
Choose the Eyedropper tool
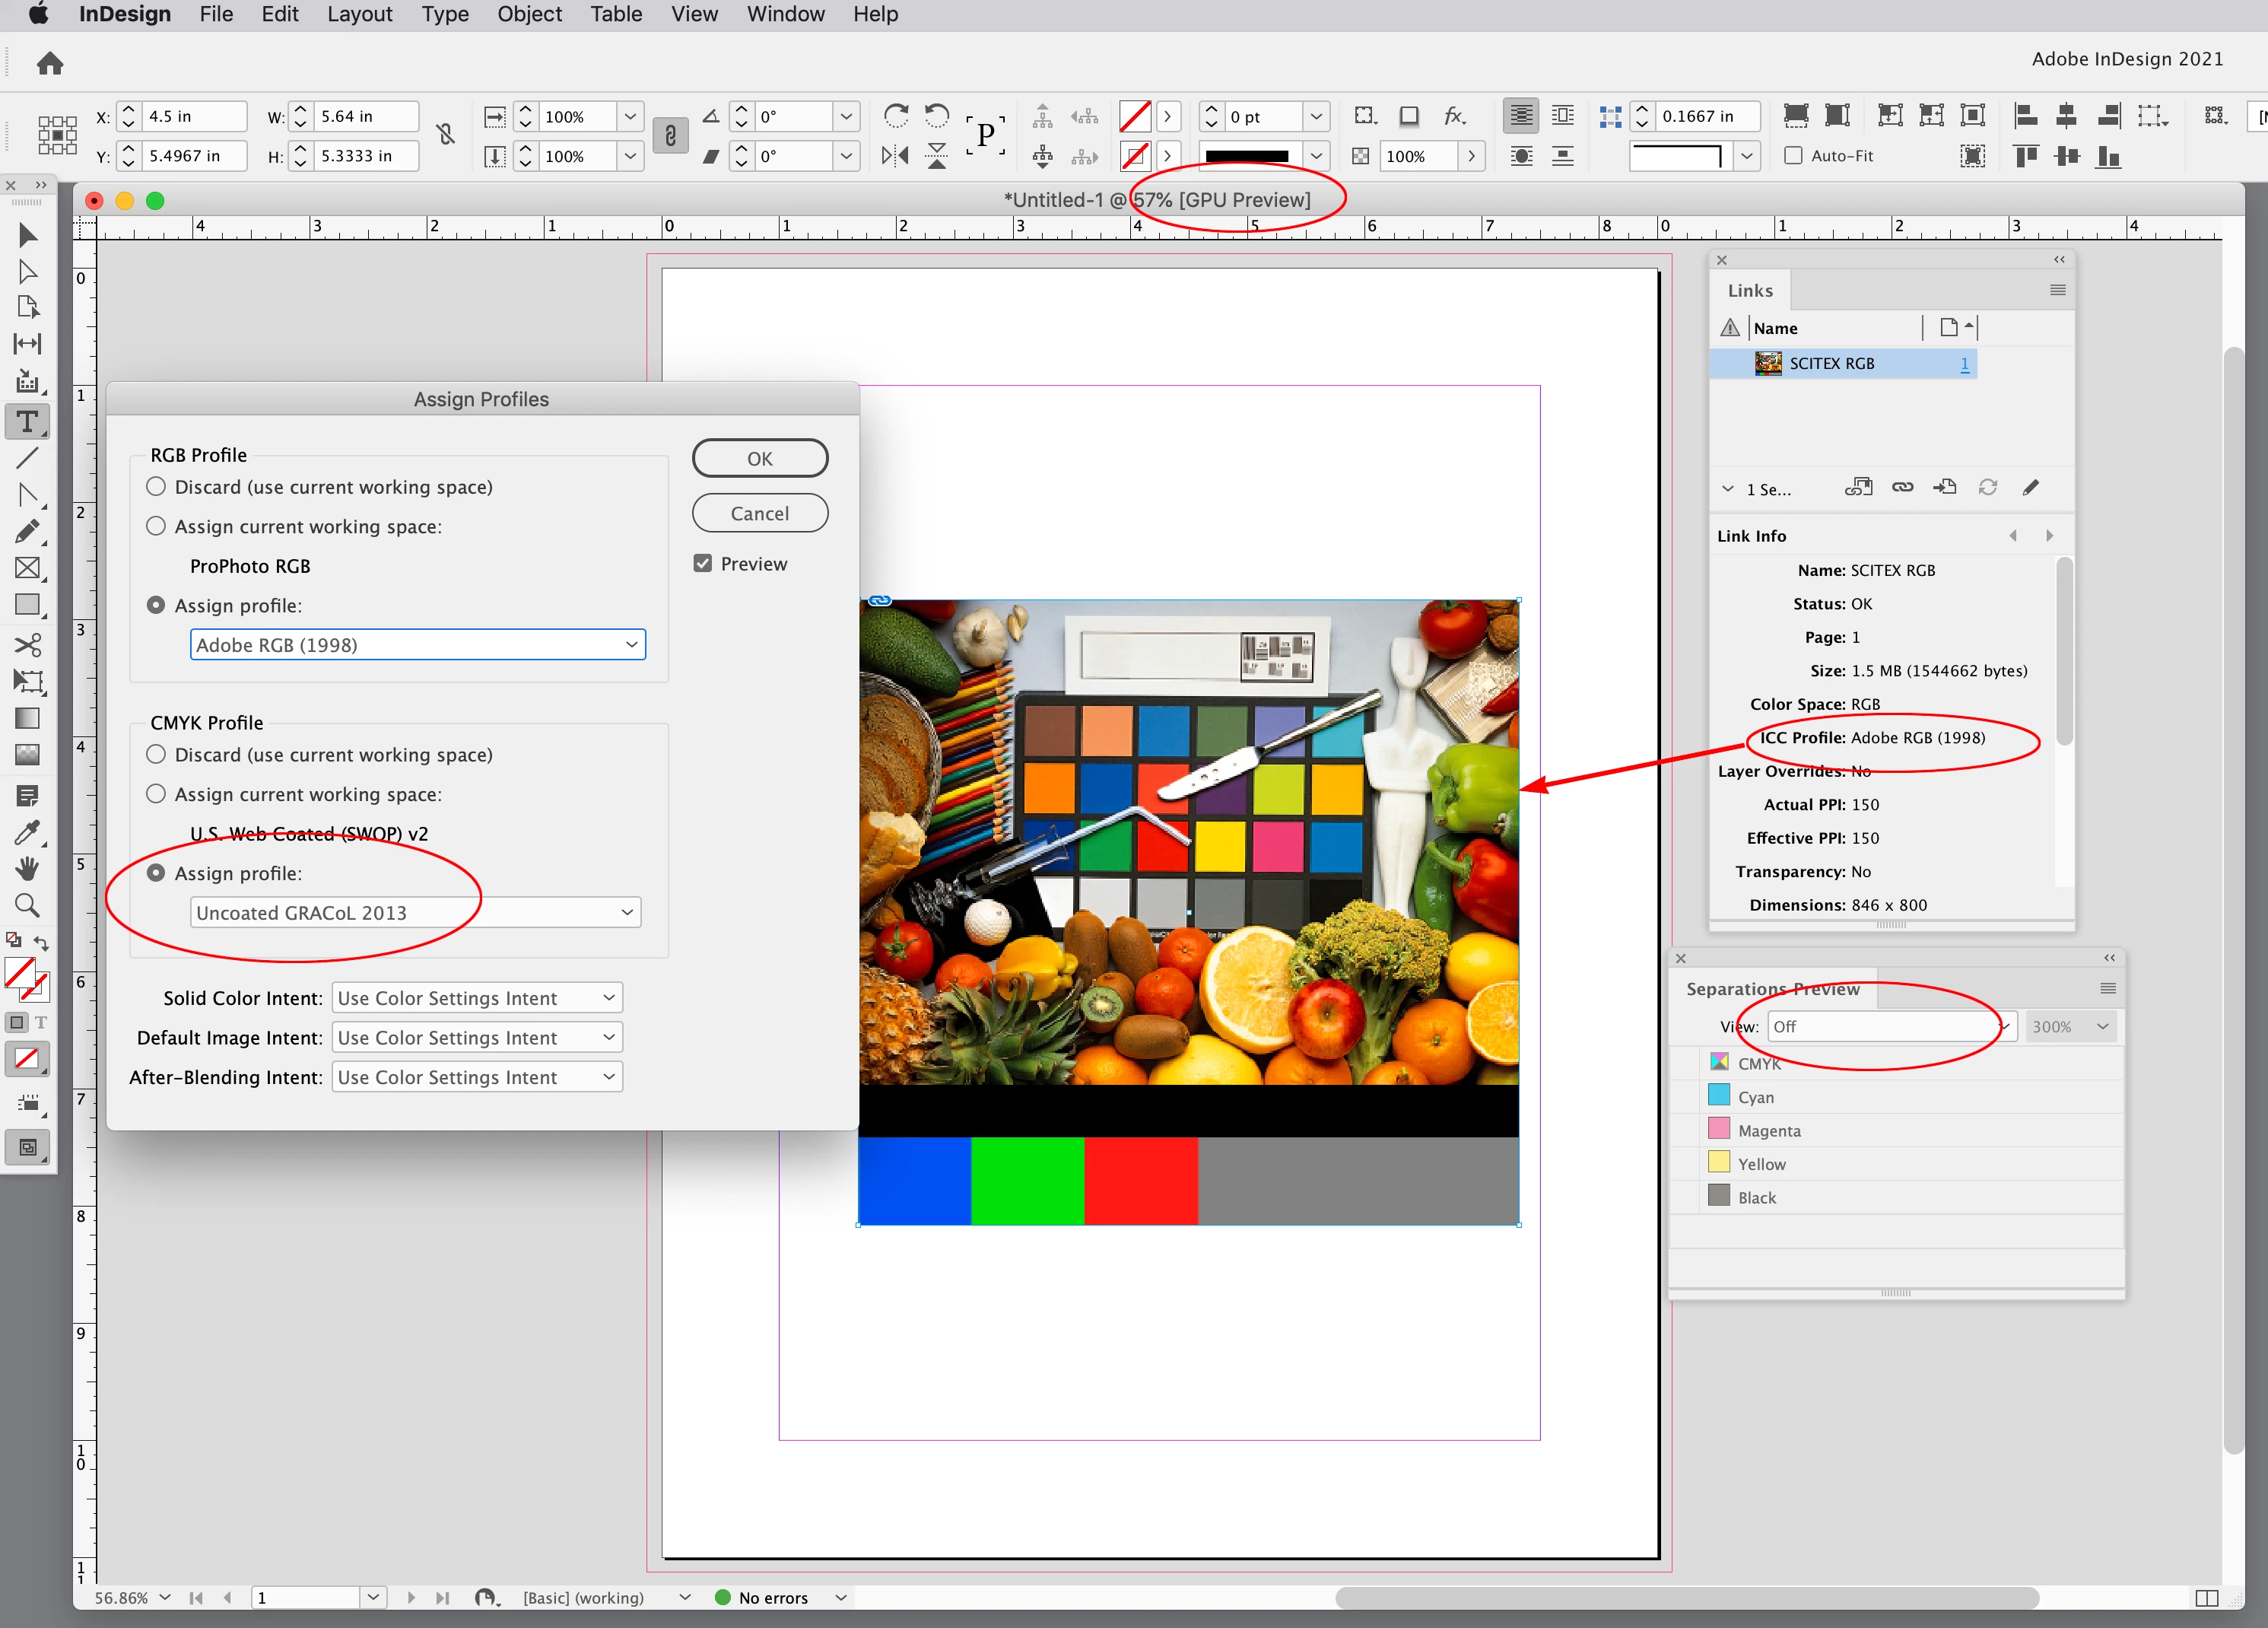coord(27,832)
